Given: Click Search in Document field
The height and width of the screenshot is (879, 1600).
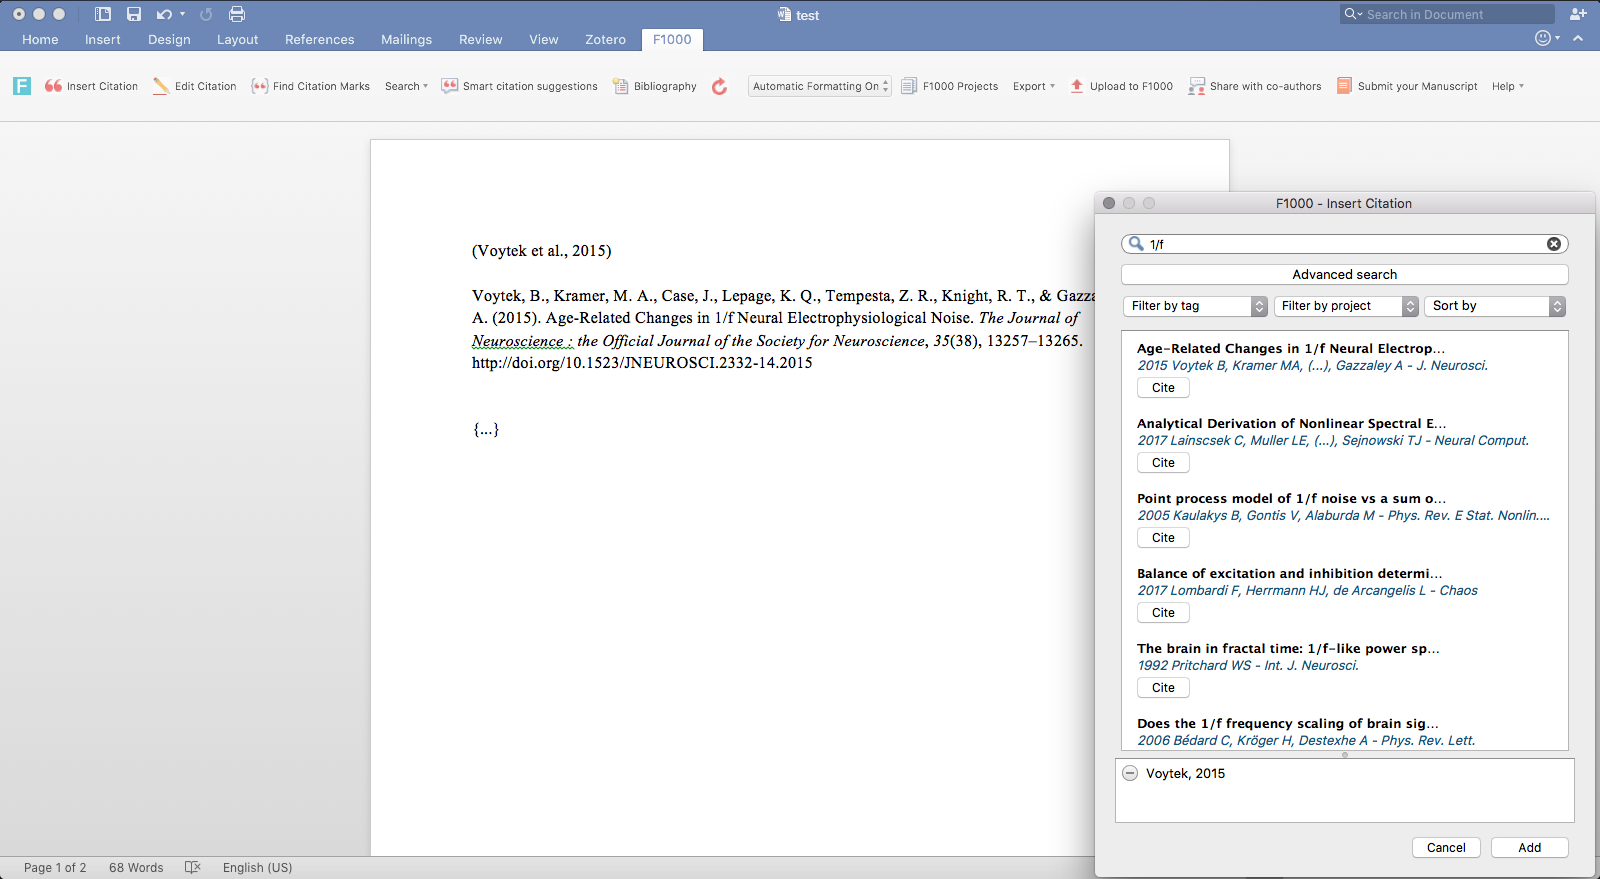Looking at the screenshot, I should point(1447,14).
